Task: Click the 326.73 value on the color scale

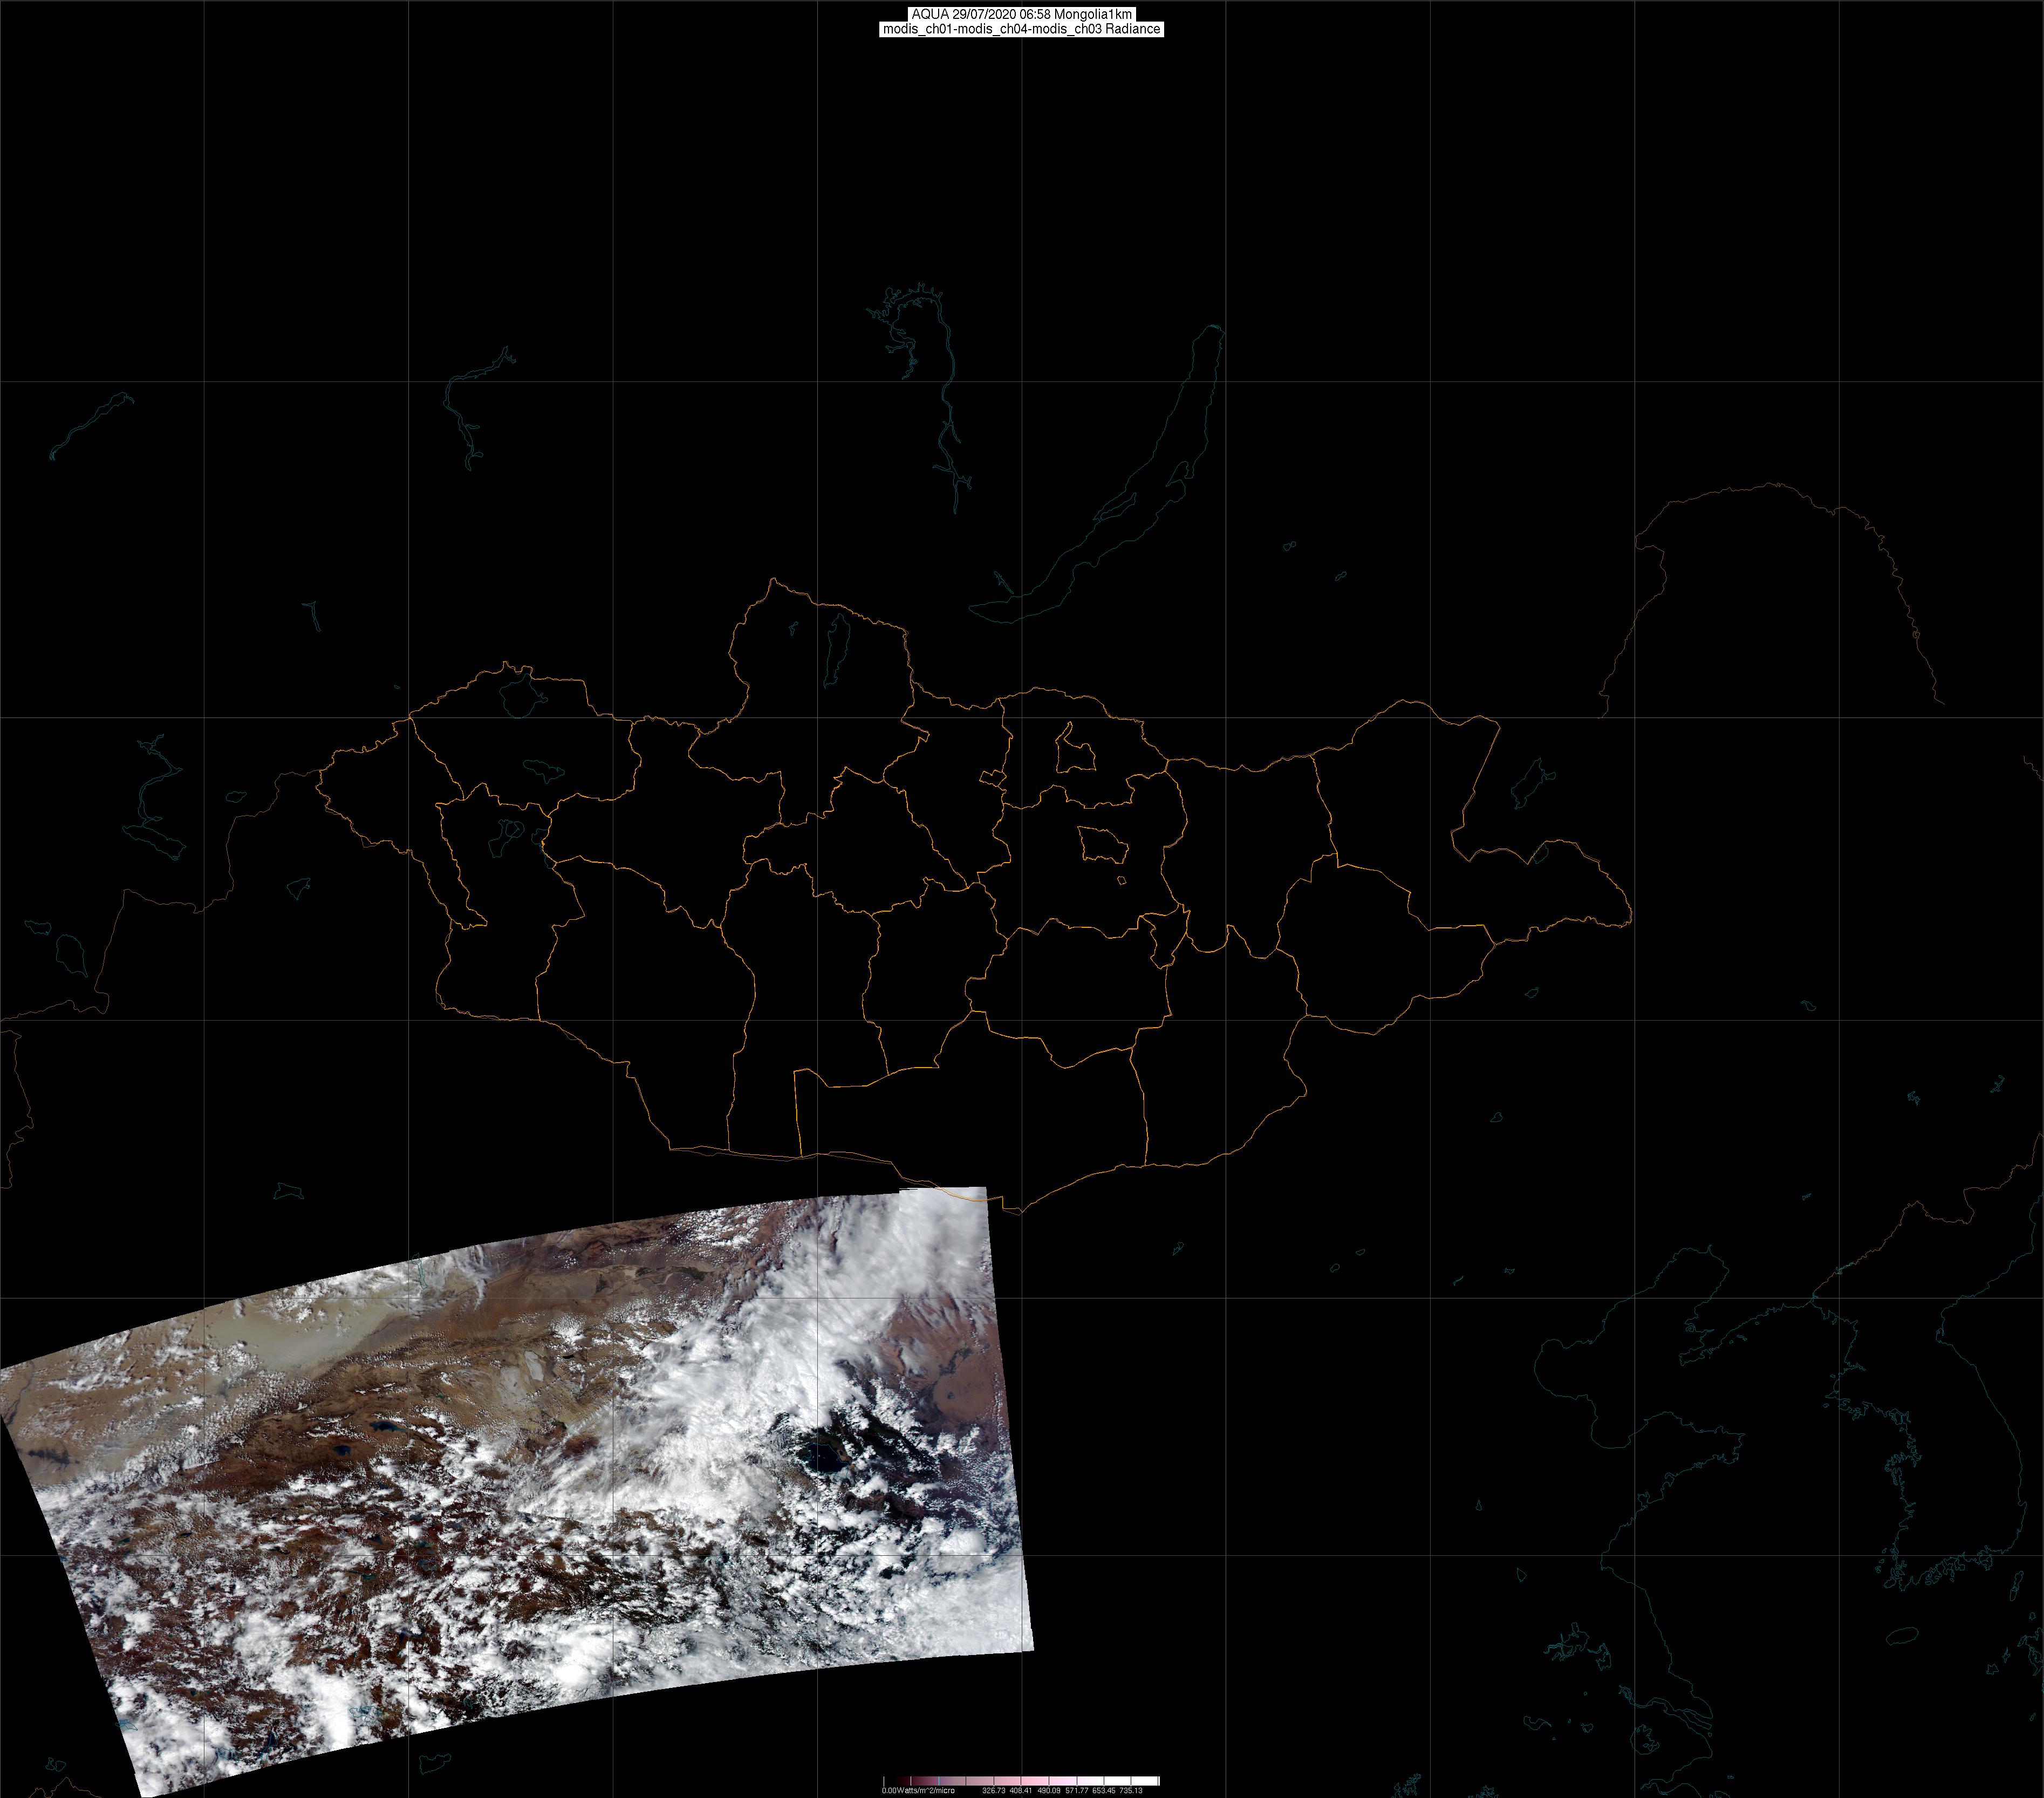Action: [994, 1791]
